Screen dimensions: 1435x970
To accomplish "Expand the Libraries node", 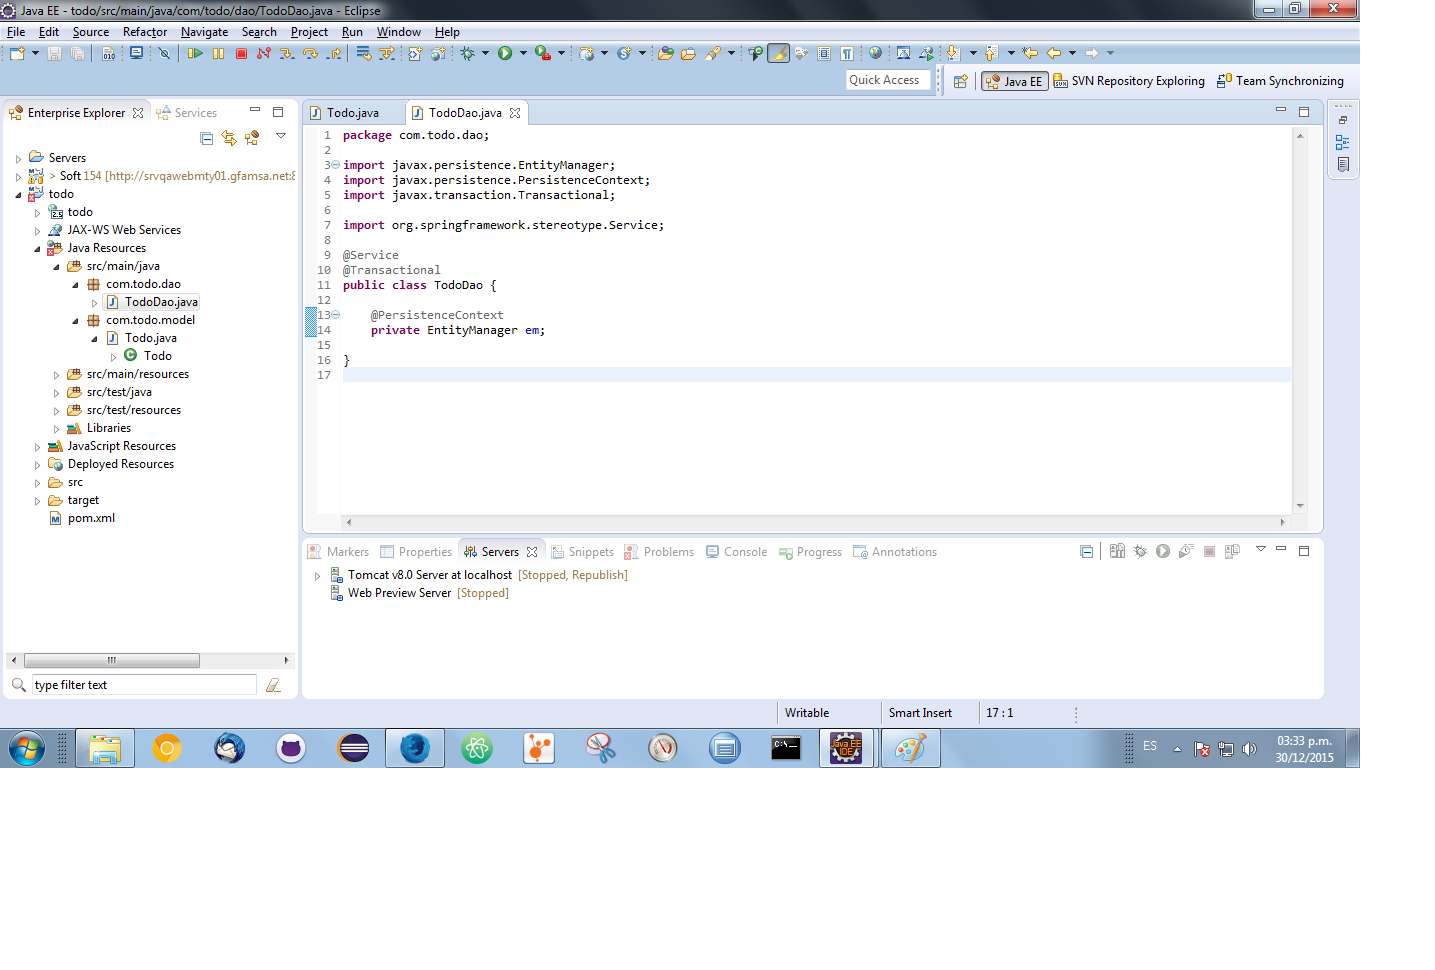I will point(56,429).
